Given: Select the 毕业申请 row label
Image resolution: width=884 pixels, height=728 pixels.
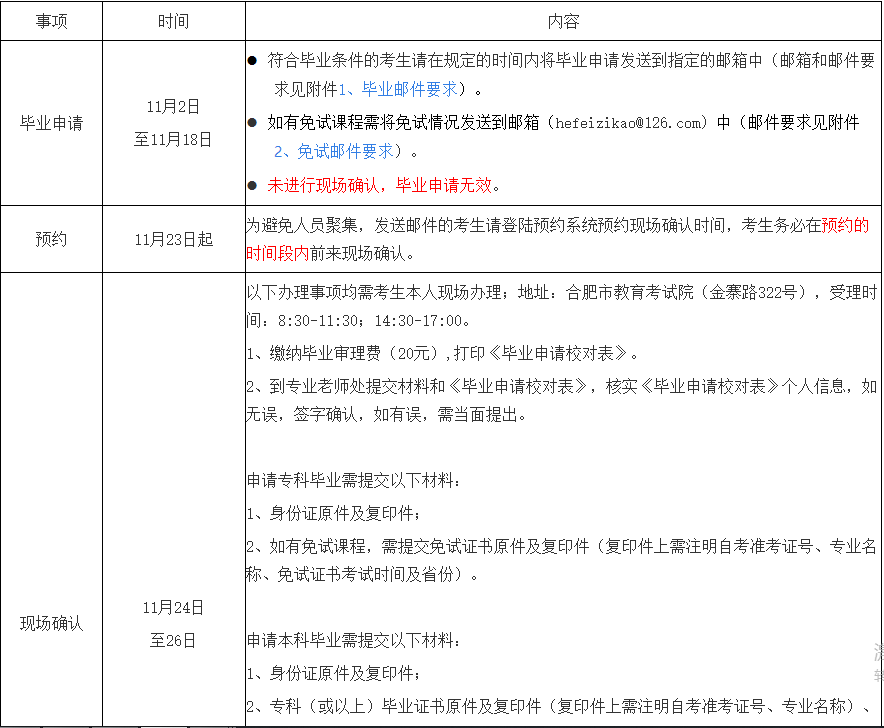Looking at the screenshot, I should pyautogui.click(x=51, y=123).
